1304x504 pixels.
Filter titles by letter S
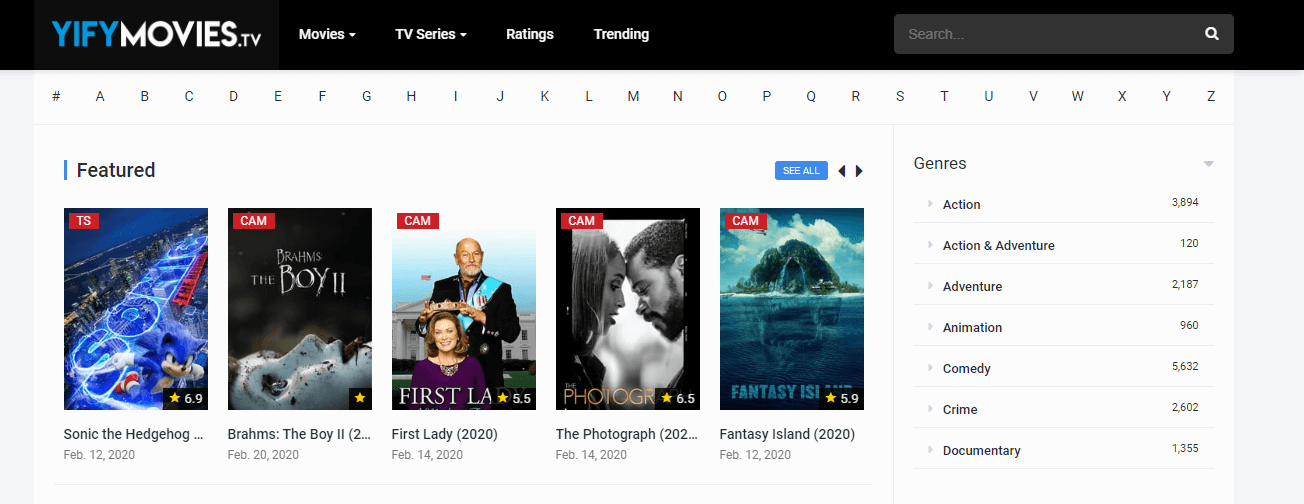tap(900, 97)
